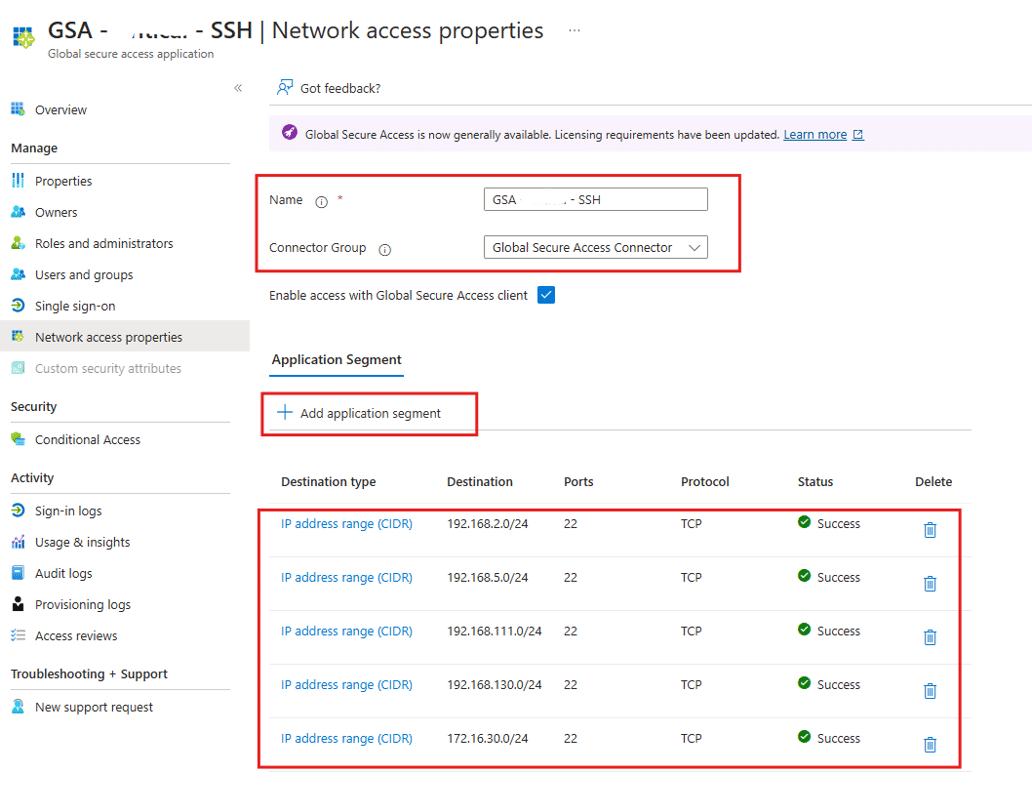Viewport: 1032px width, 793px height.
Task: Expand the Connector Group dropdown
Action: click(x=596, y=247)
